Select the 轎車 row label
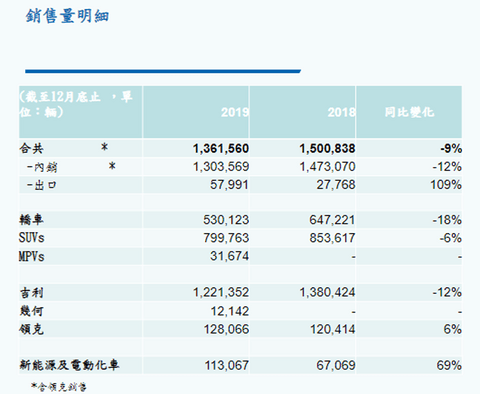The width and height of the screenshot is (480, 394). [x=31, y=220]
